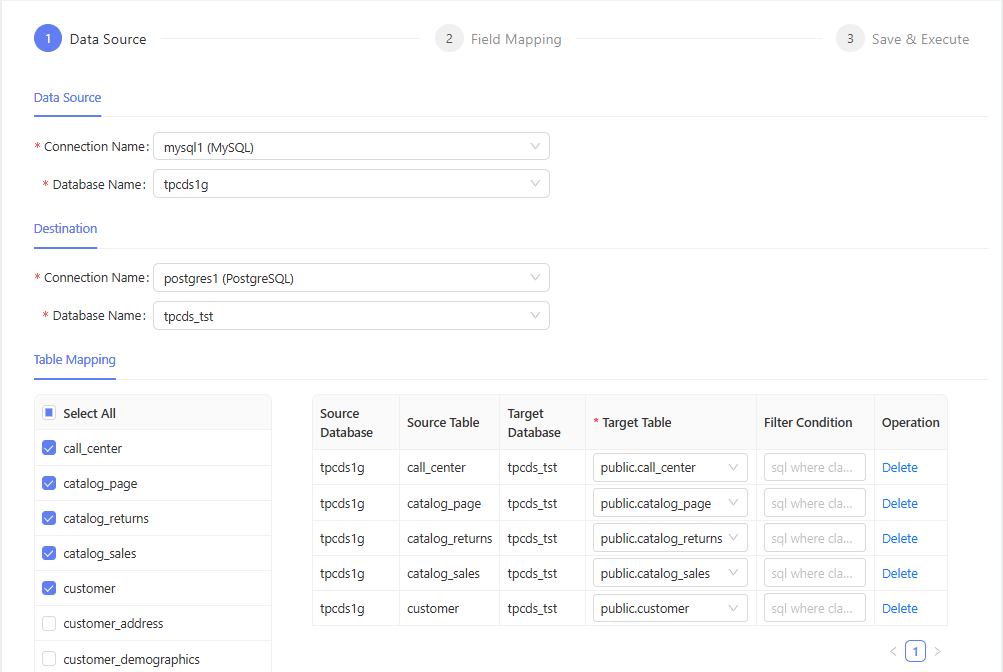Delete the catalog_page mapping row

tap(899, 503)
